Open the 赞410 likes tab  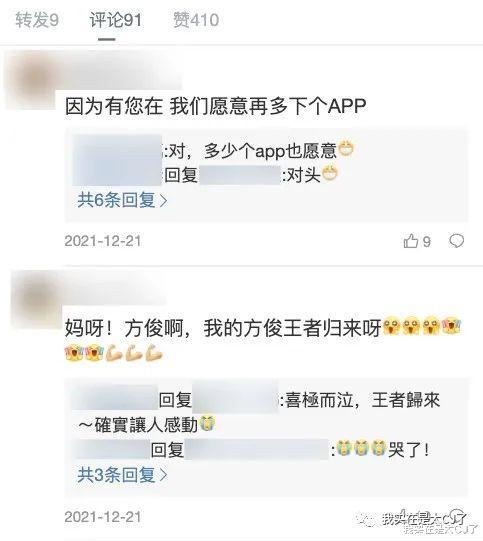[x=196, y=20]
